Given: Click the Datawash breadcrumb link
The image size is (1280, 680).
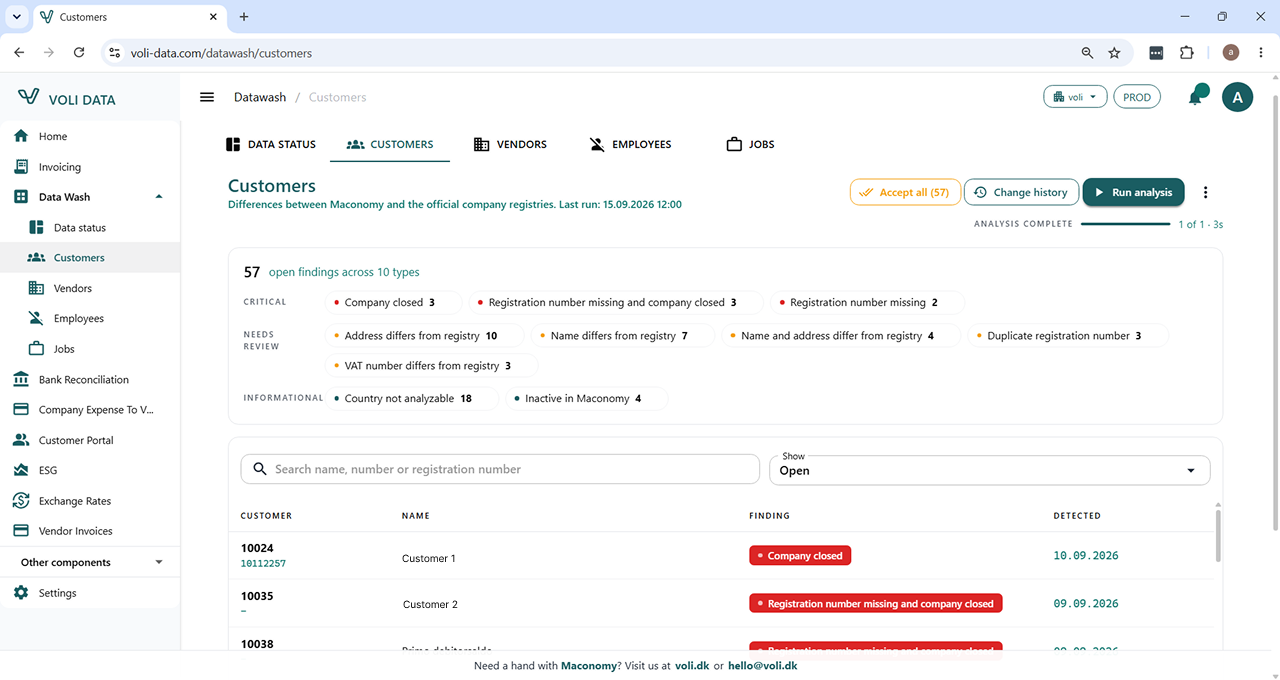Looking at the screenshot, I should pyautogui.click(x=260, y=97).
